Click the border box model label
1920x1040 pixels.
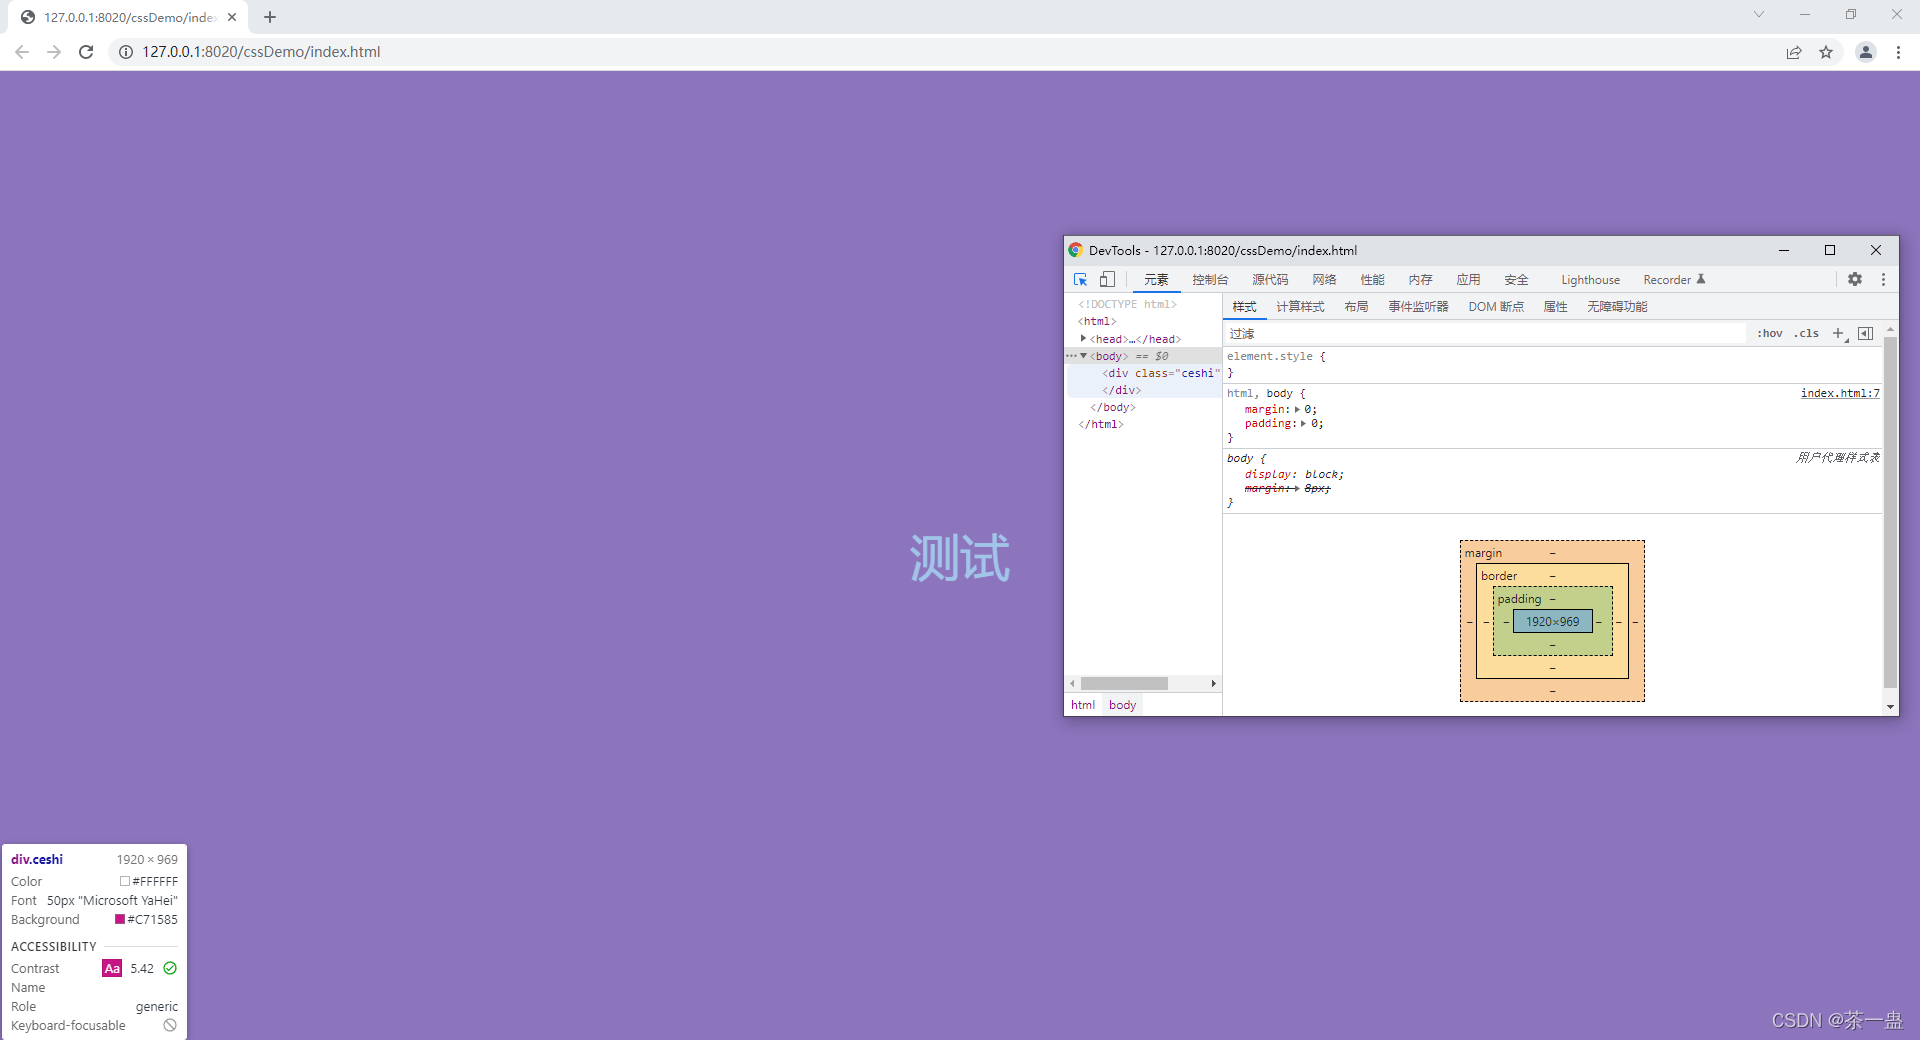(1499, 576)
